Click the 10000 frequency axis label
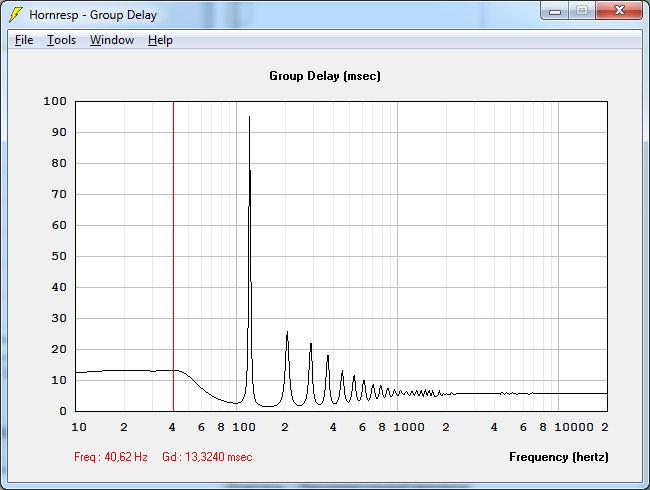The height and width of the screenshot is (490, 650). pyautogui.click(x=574, y=427)
